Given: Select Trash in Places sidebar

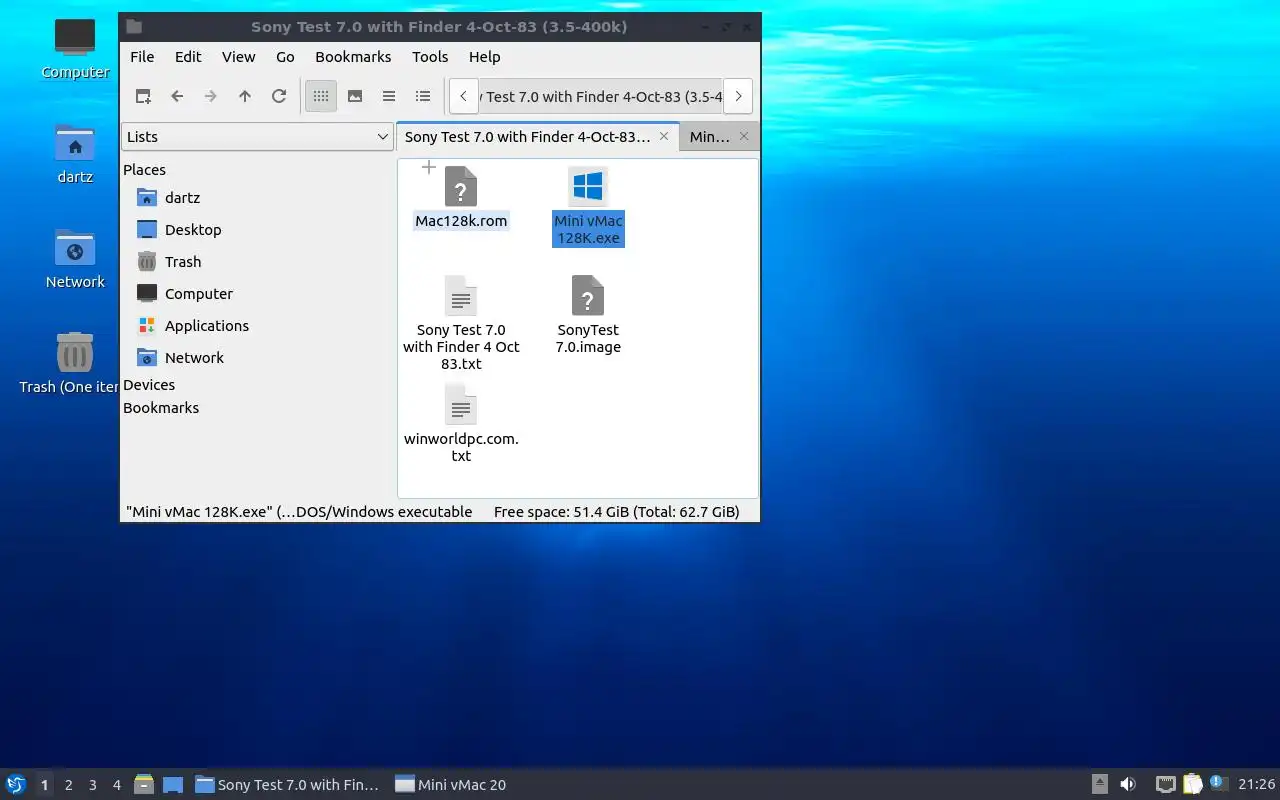Looking at the screenshot, I should [183, 262].
